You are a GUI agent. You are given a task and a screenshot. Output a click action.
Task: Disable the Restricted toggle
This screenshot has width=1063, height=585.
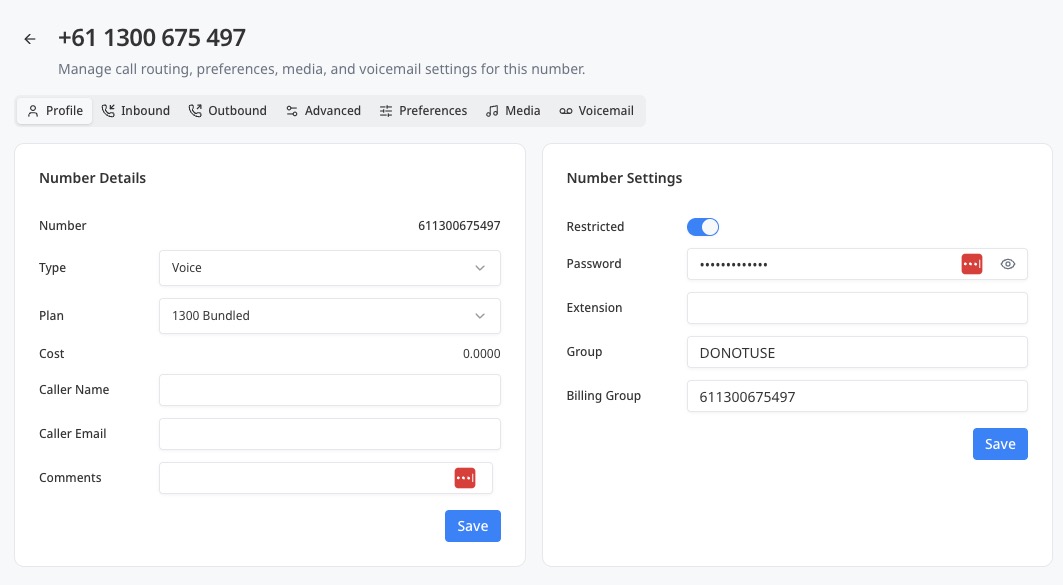coord(702,227)
